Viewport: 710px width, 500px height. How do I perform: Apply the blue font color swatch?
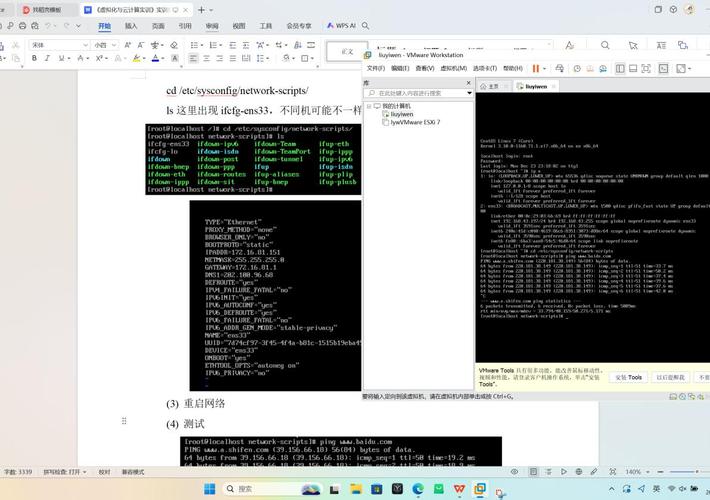point(155,58)
